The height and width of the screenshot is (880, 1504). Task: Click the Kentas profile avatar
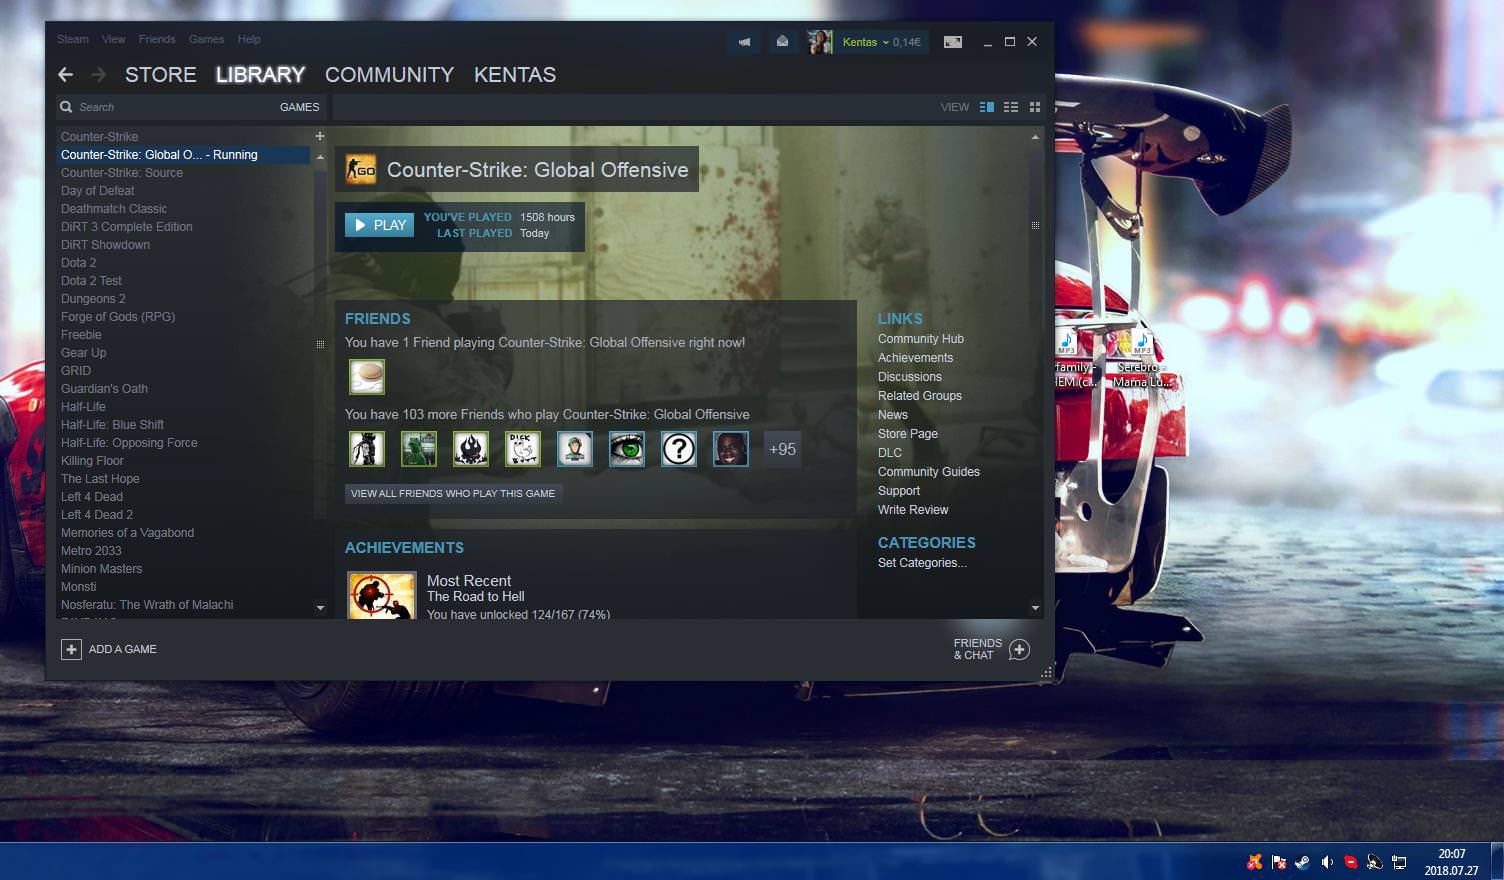click(x=820, y=42)
